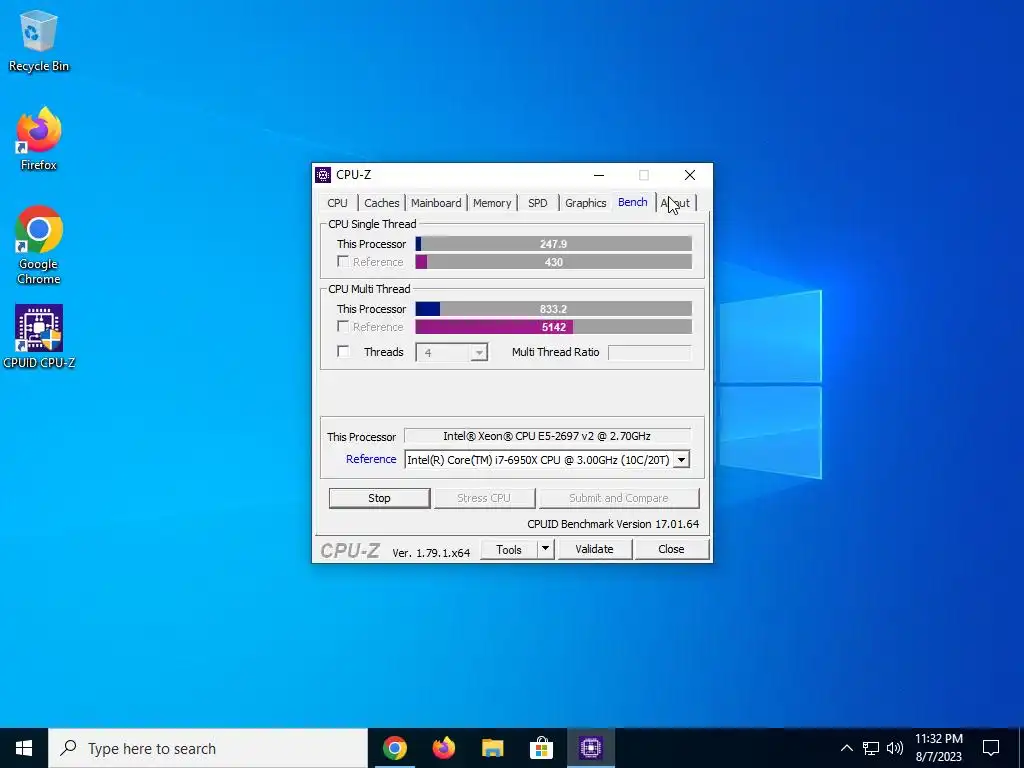Open the Windows Start menu
Screen dimensions: 1024x768
click(24, 748)
